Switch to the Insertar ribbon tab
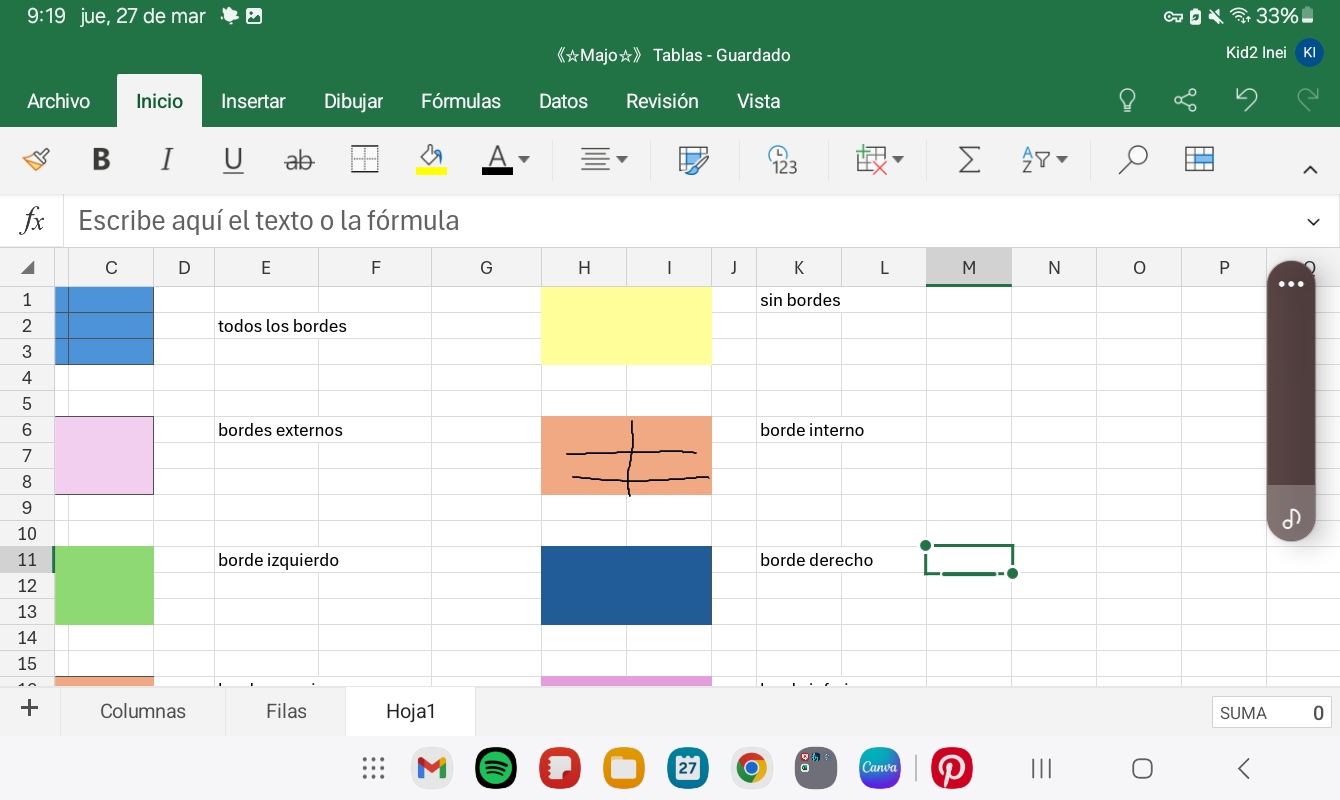 (x=253, y=101)
